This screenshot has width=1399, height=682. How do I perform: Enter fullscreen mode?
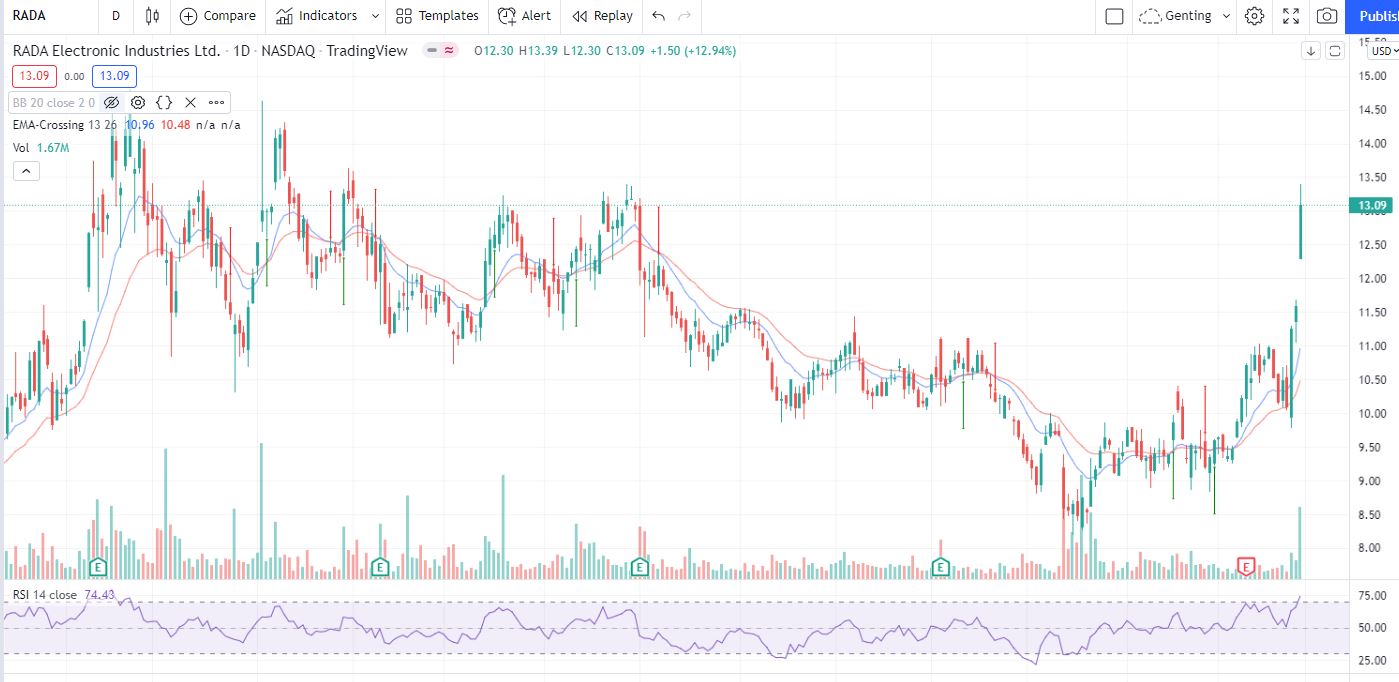[x=1291, y=16]
